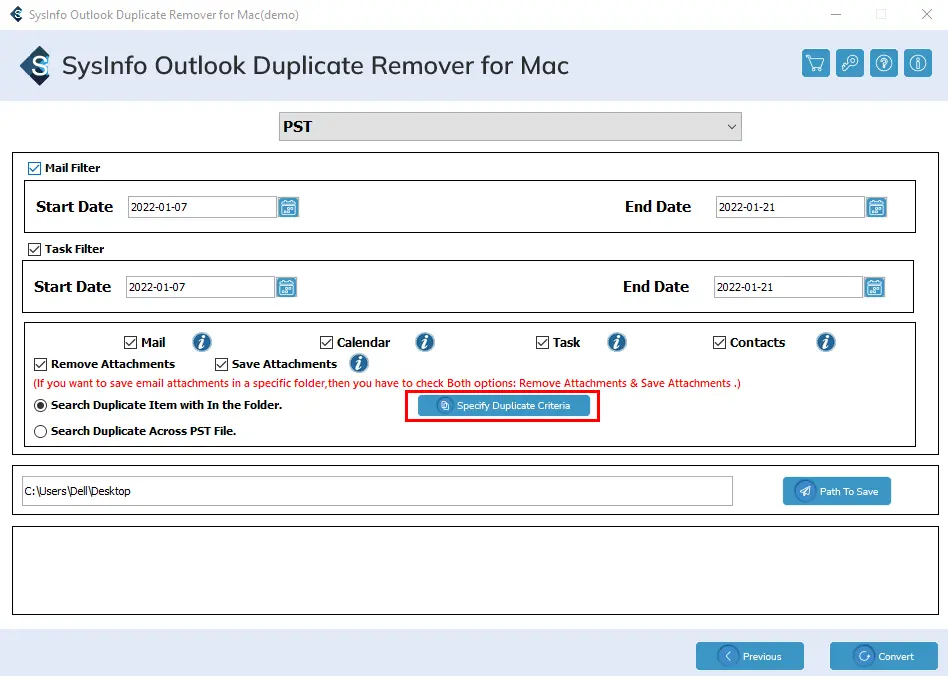Click the SysInfo logo in the header
The width and height of the screenshot is (948, 676).
[36, 65]
